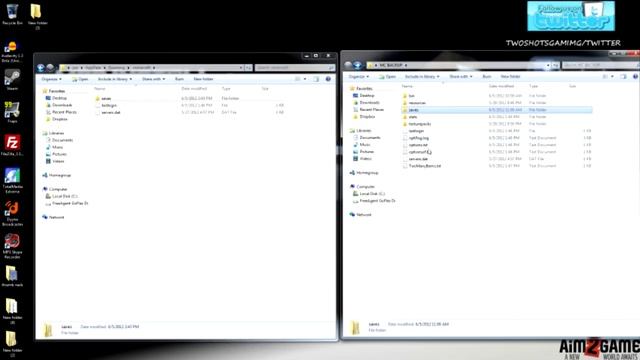Create New folder in MC BACKUP window
640x360 pixels.
(510, 77)
